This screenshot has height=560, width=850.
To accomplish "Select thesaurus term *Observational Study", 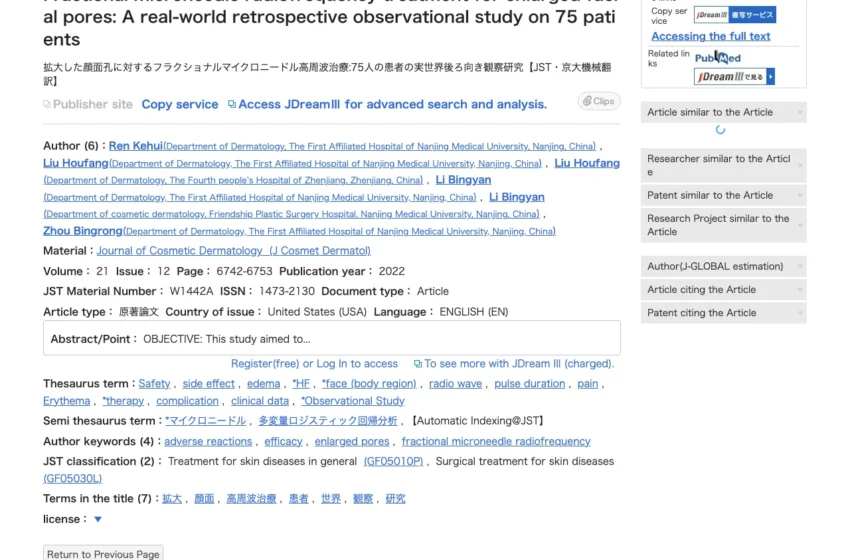I will click(353, 401).
